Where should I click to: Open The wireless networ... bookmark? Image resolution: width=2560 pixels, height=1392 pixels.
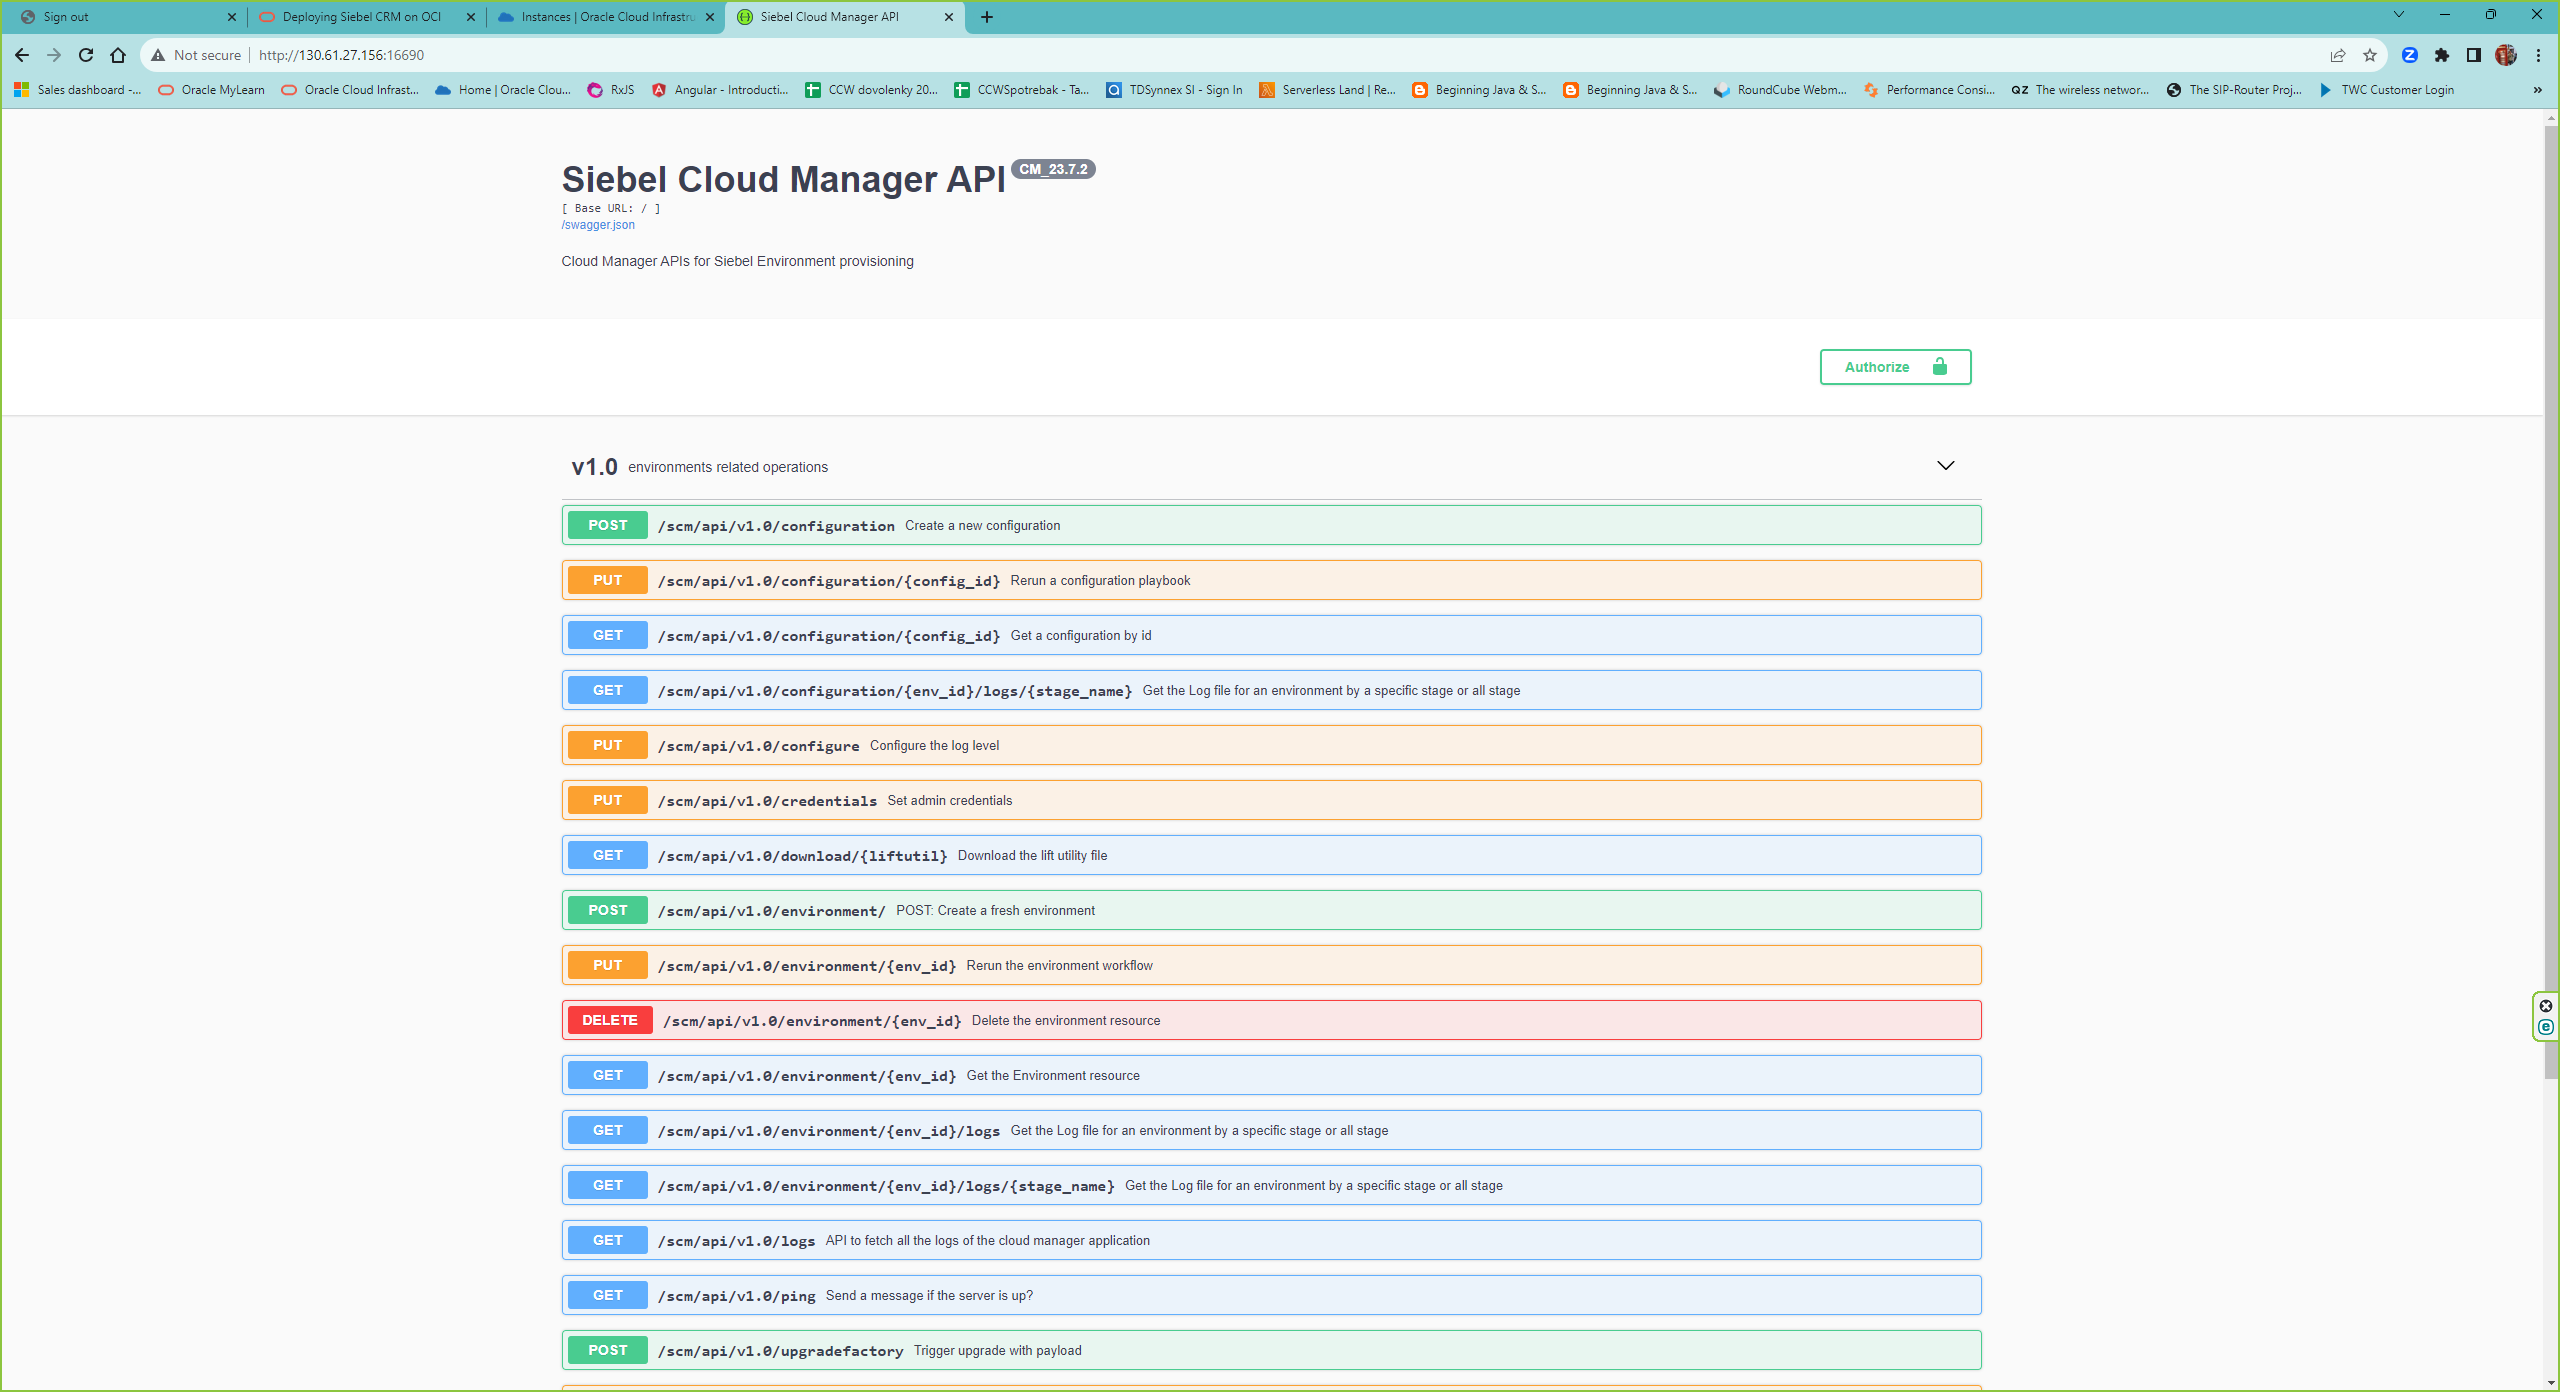click(2080, 90)
